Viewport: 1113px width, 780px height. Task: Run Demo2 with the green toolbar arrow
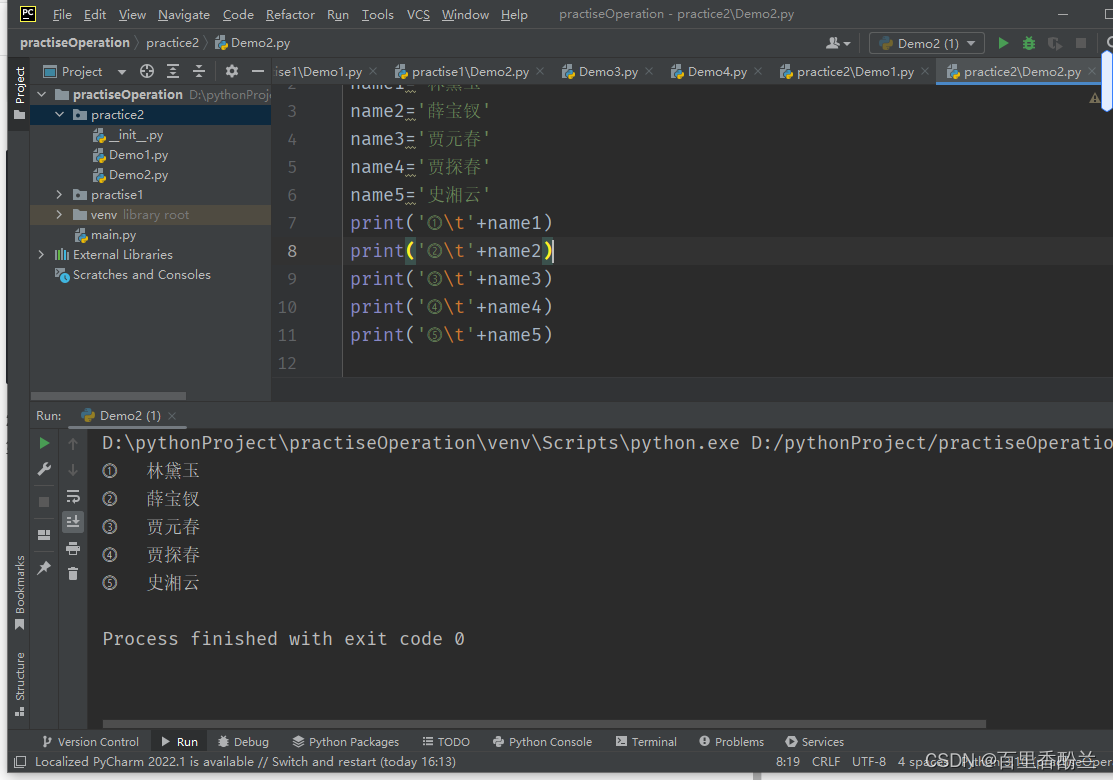(1003, 43)
